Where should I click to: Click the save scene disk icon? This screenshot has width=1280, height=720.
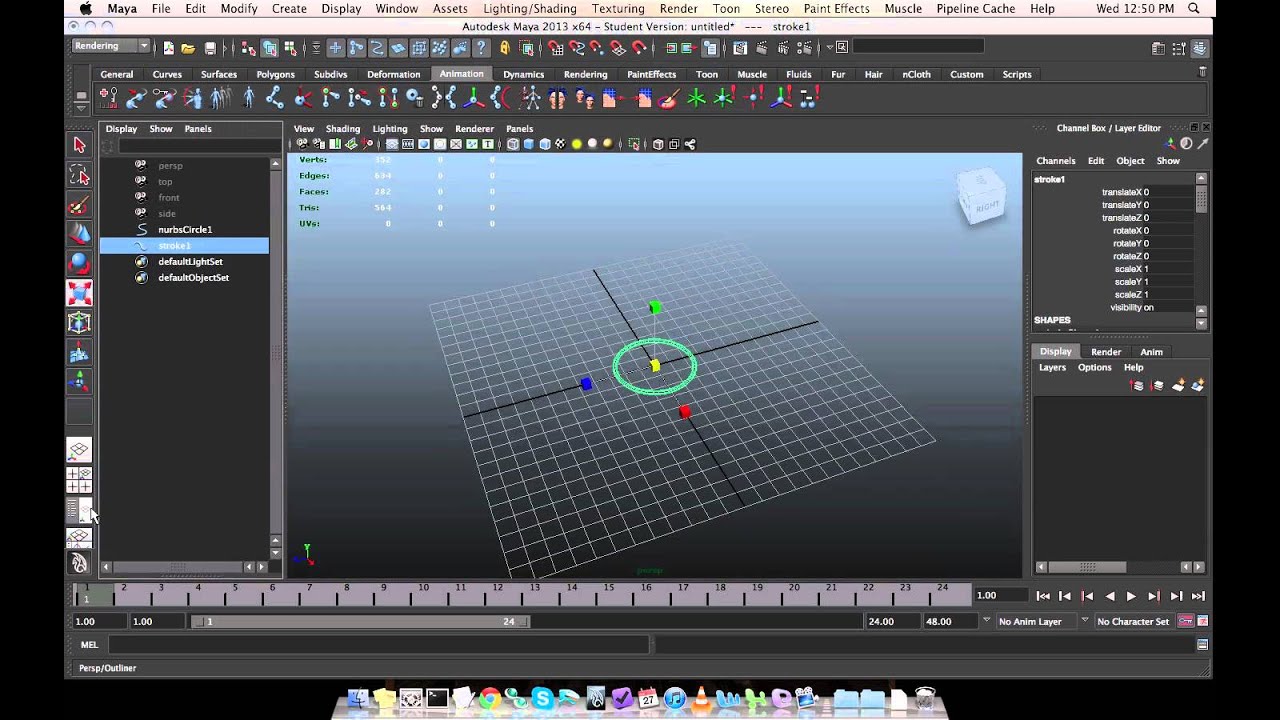click(209, 47)
